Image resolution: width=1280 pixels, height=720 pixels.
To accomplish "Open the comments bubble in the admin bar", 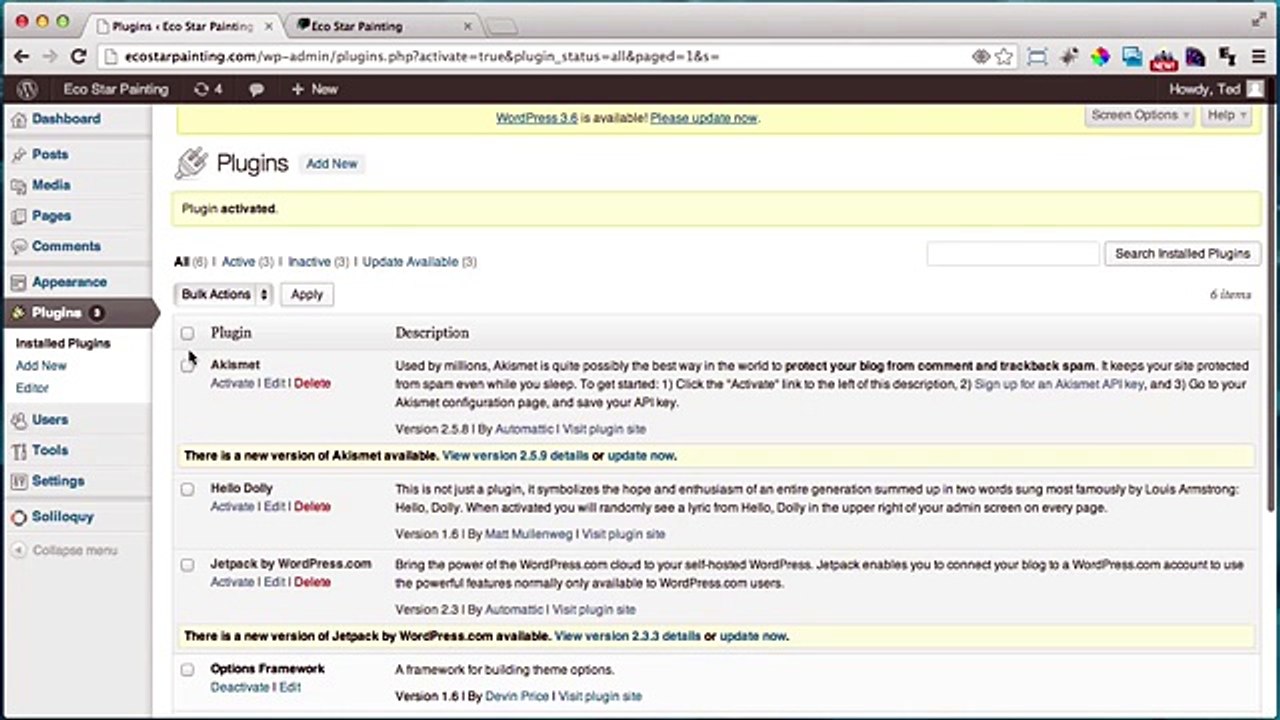I will (x=256, y=89).
